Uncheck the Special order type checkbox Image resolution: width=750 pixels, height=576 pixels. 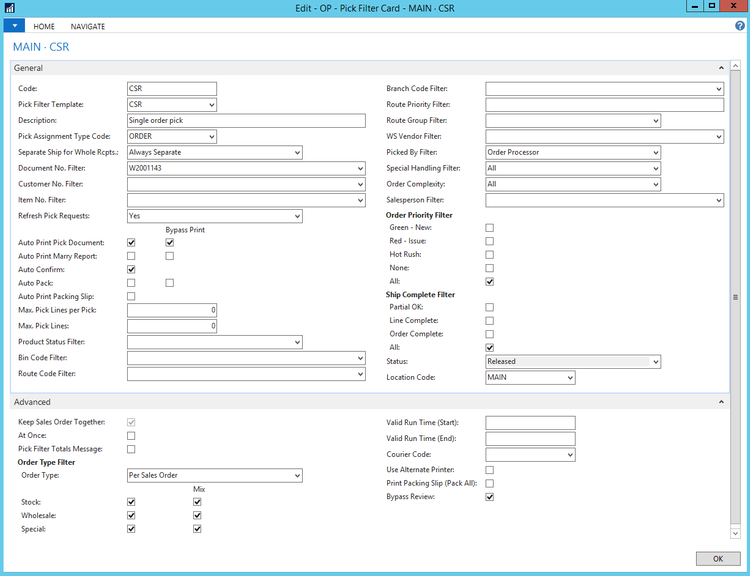tap(131, 529)
